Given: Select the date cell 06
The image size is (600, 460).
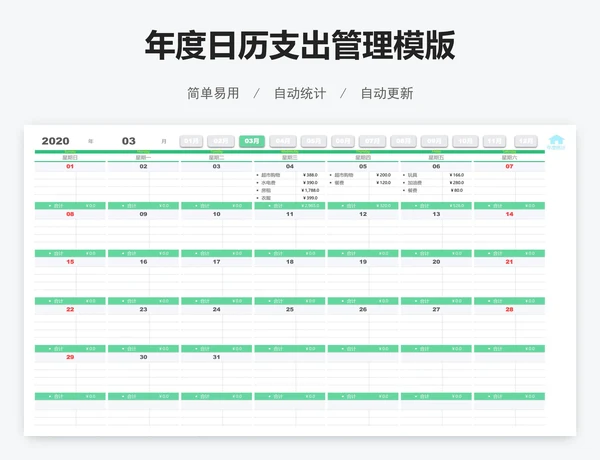Looking at the screenshot, I should coord(436,166).
